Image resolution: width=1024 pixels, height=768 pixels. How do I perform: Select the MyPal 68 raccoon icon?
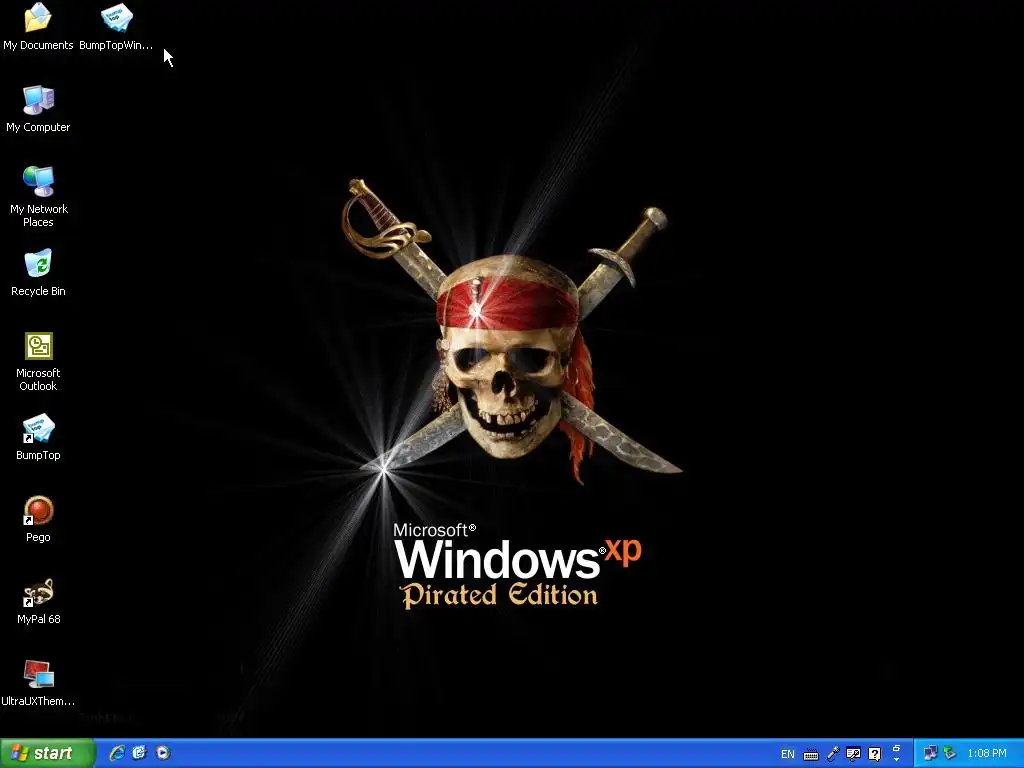(x=38, y=601)
